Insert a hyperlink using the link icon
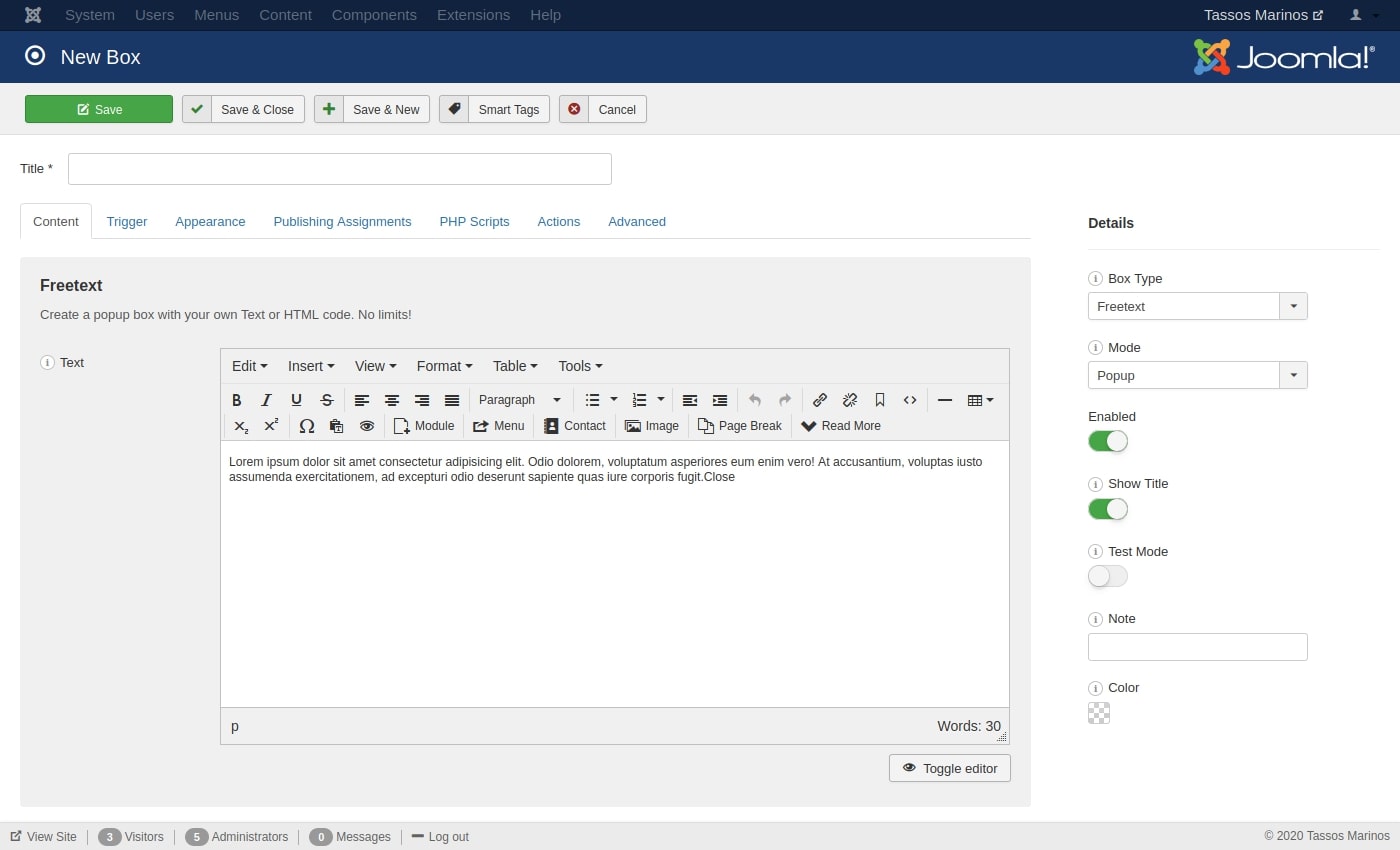Image resolution: width=1400 pixels, height=850 pixels. (819, 399)
